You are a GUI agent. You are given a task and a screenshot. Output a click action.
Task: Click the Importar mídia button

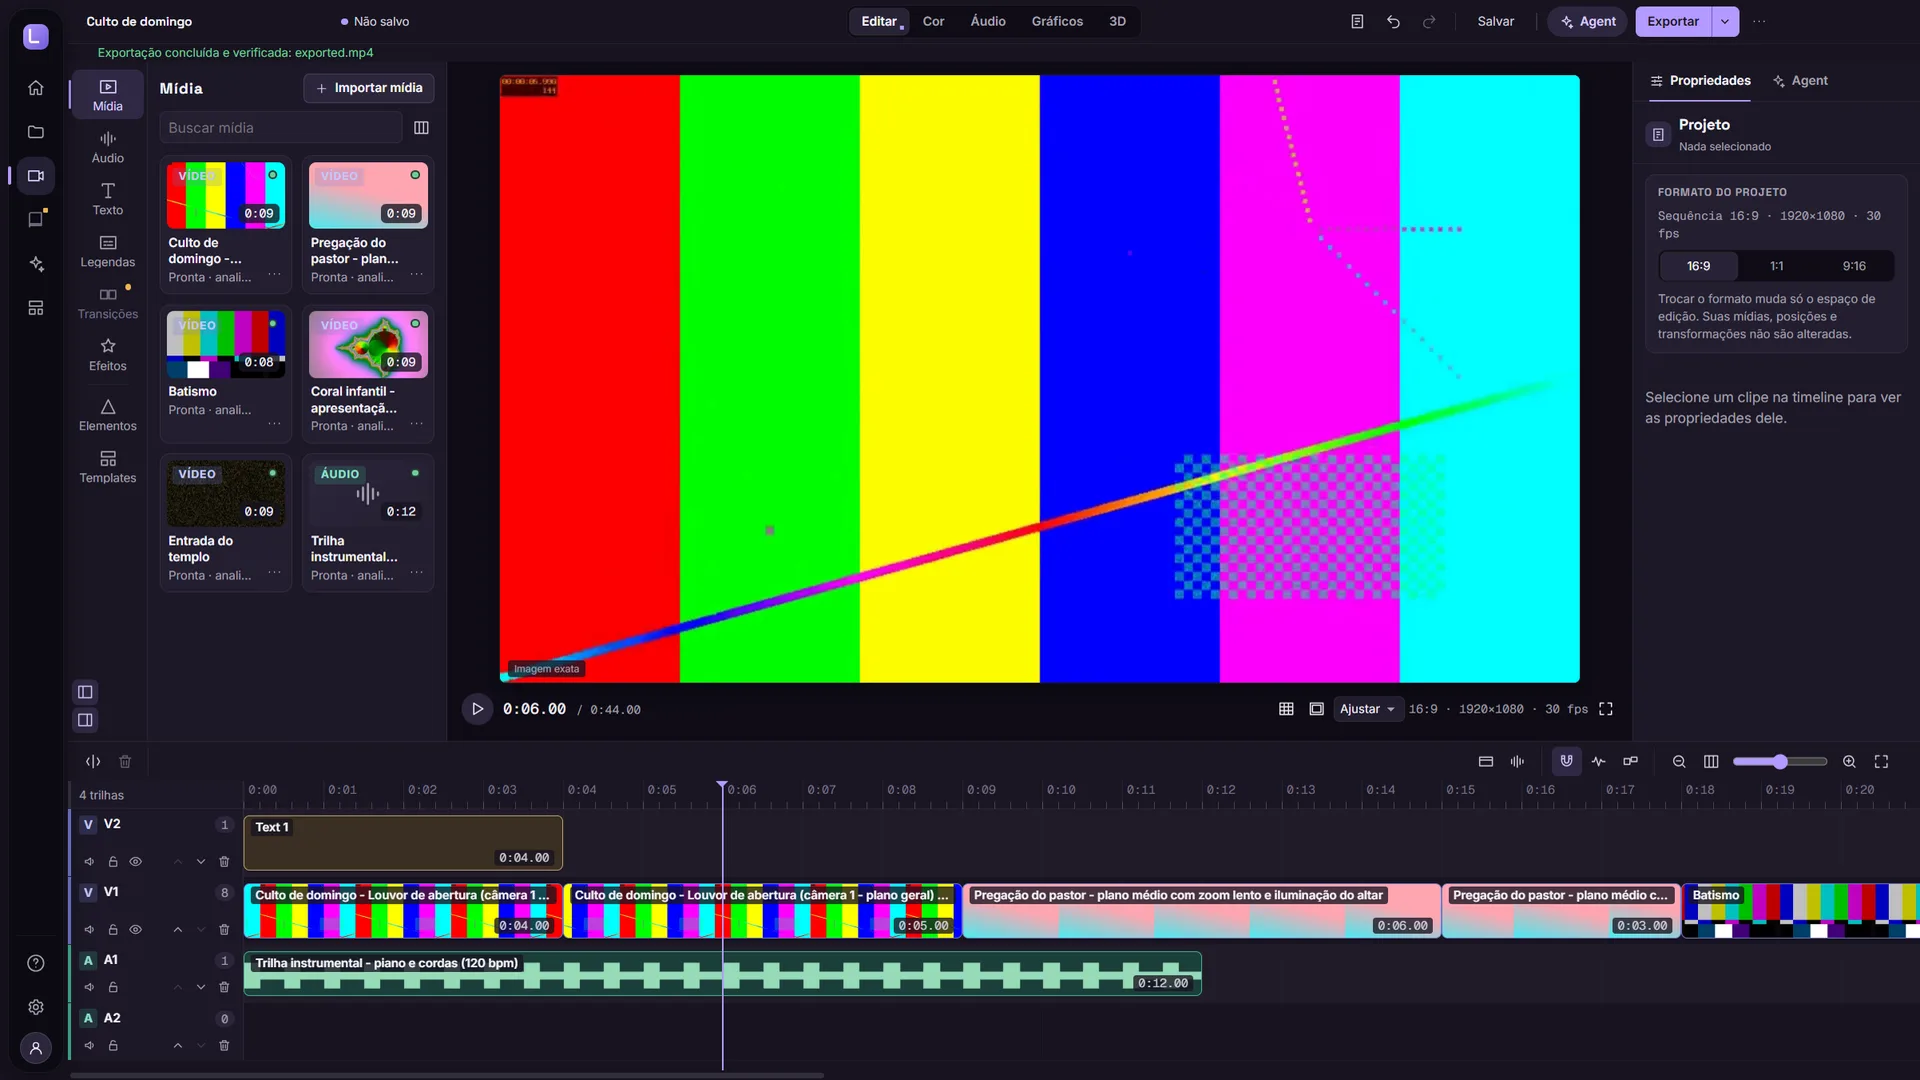point(369,88)
